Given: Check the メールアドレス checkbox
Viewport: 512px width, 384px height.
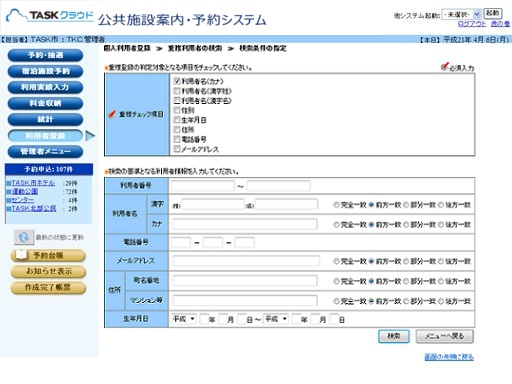Looking at the screenshot, I should pos(177,149).
